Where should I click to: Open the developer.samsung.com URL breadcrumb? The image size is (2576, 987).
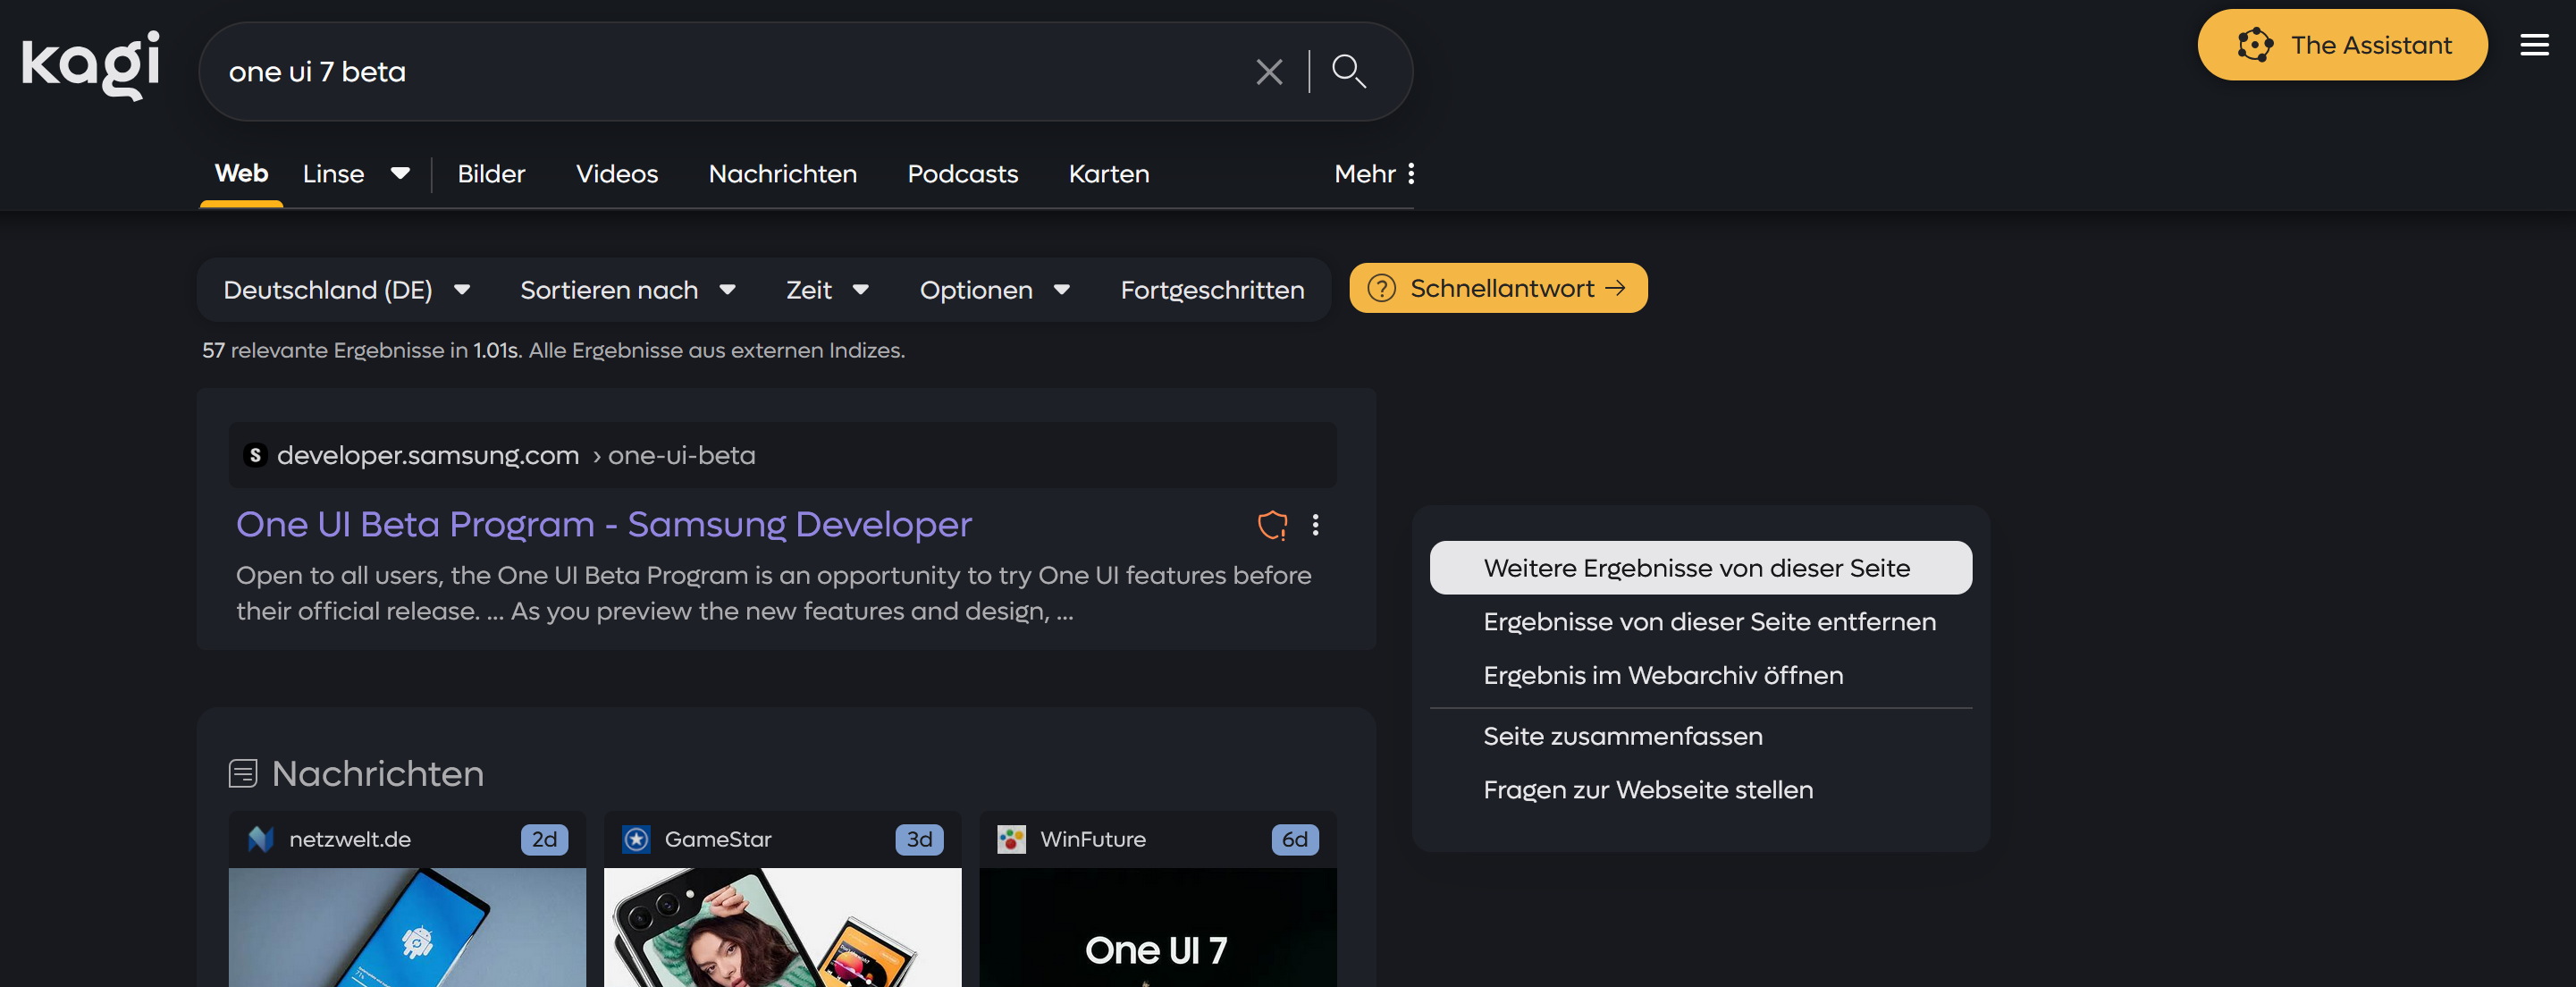(x=516, y=455)
